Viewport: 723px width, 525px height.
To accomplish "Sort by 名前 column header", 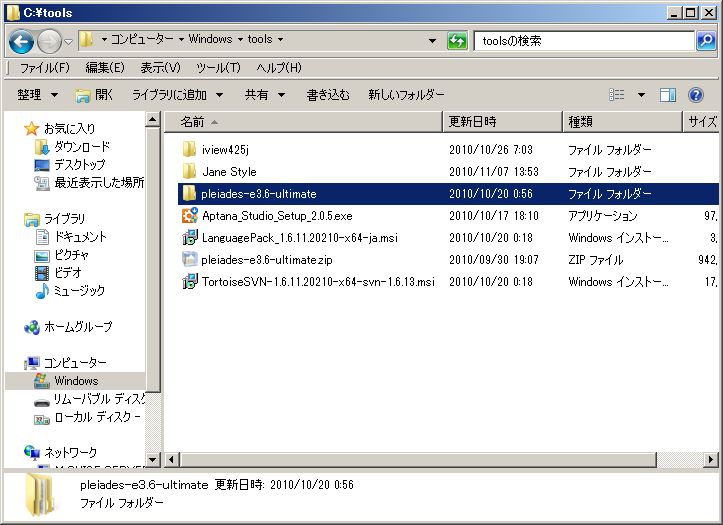I will (x=303, y=122).
